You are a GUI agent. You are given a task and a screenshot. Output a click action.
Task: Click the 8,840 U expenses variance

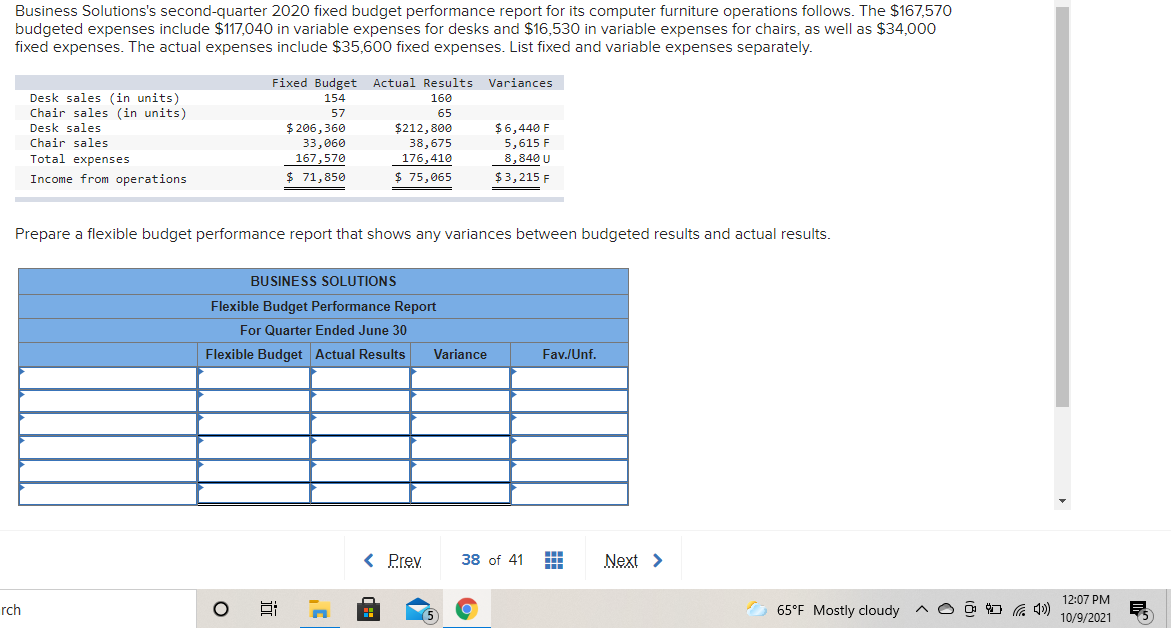tap(527, 158)
